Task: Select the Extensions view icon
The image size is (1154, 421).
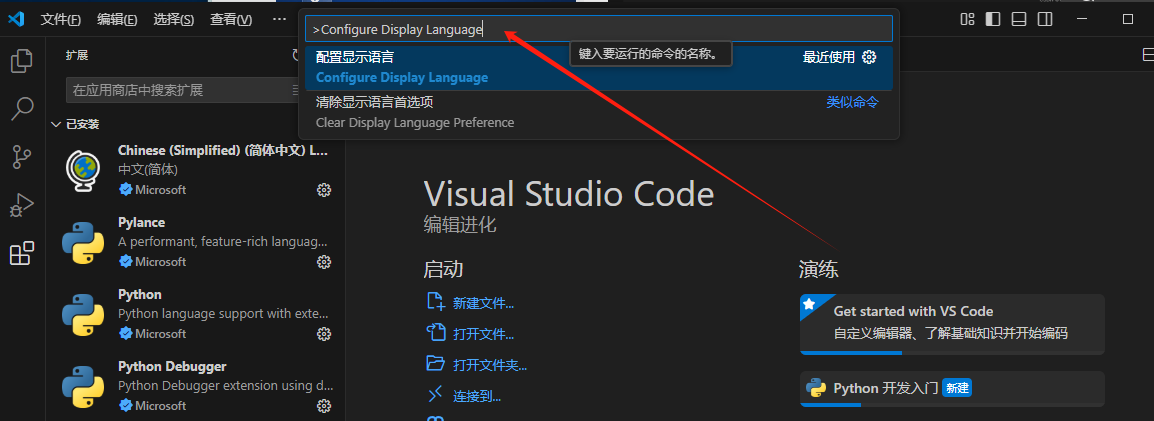Action: pyautogui.click(x=22, y=253)
